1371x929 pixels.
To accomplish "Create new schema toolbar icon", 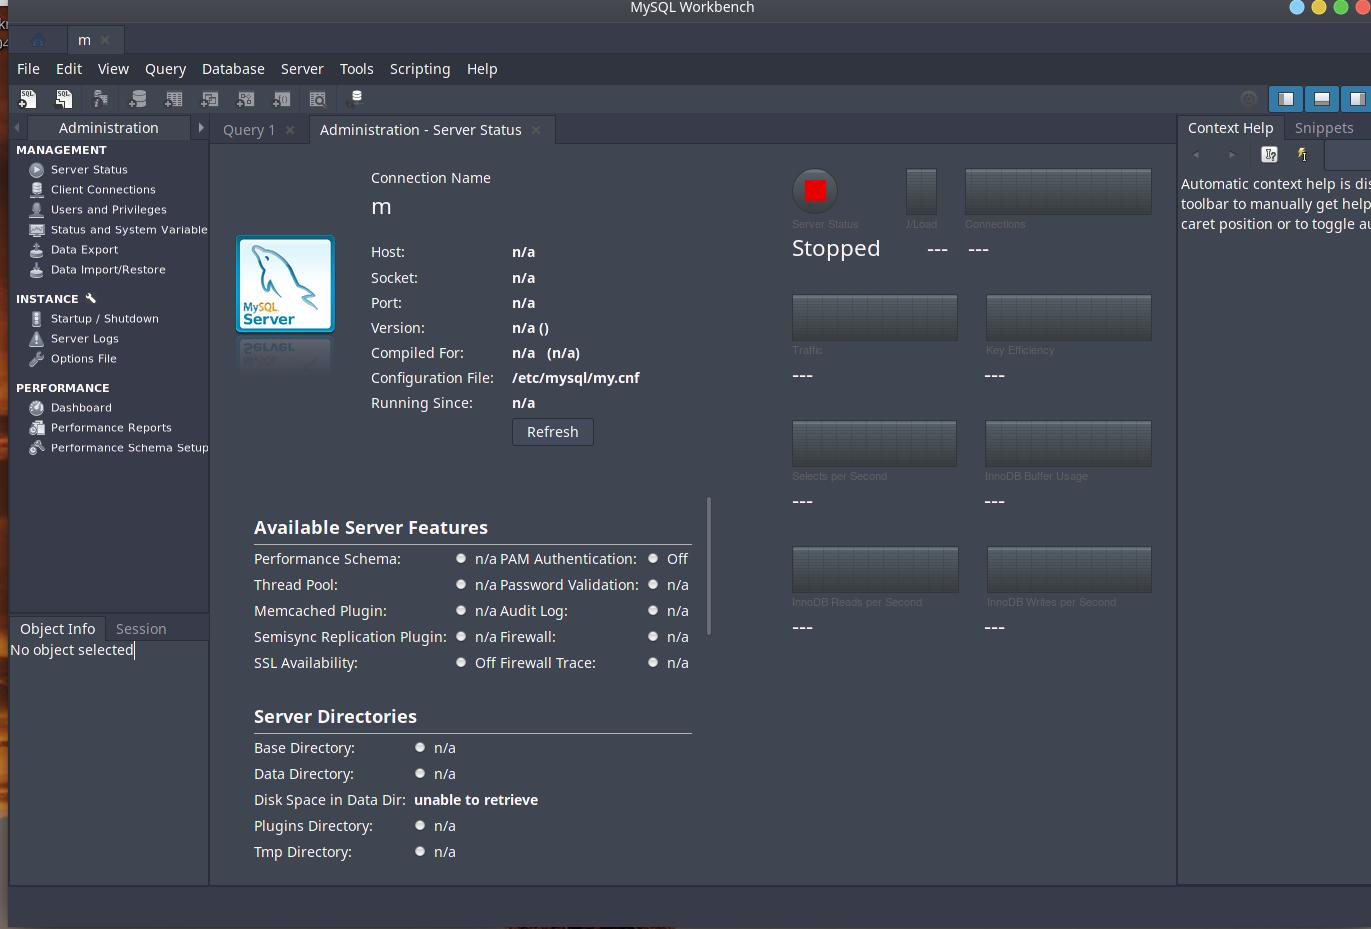I will pos(138,99).
